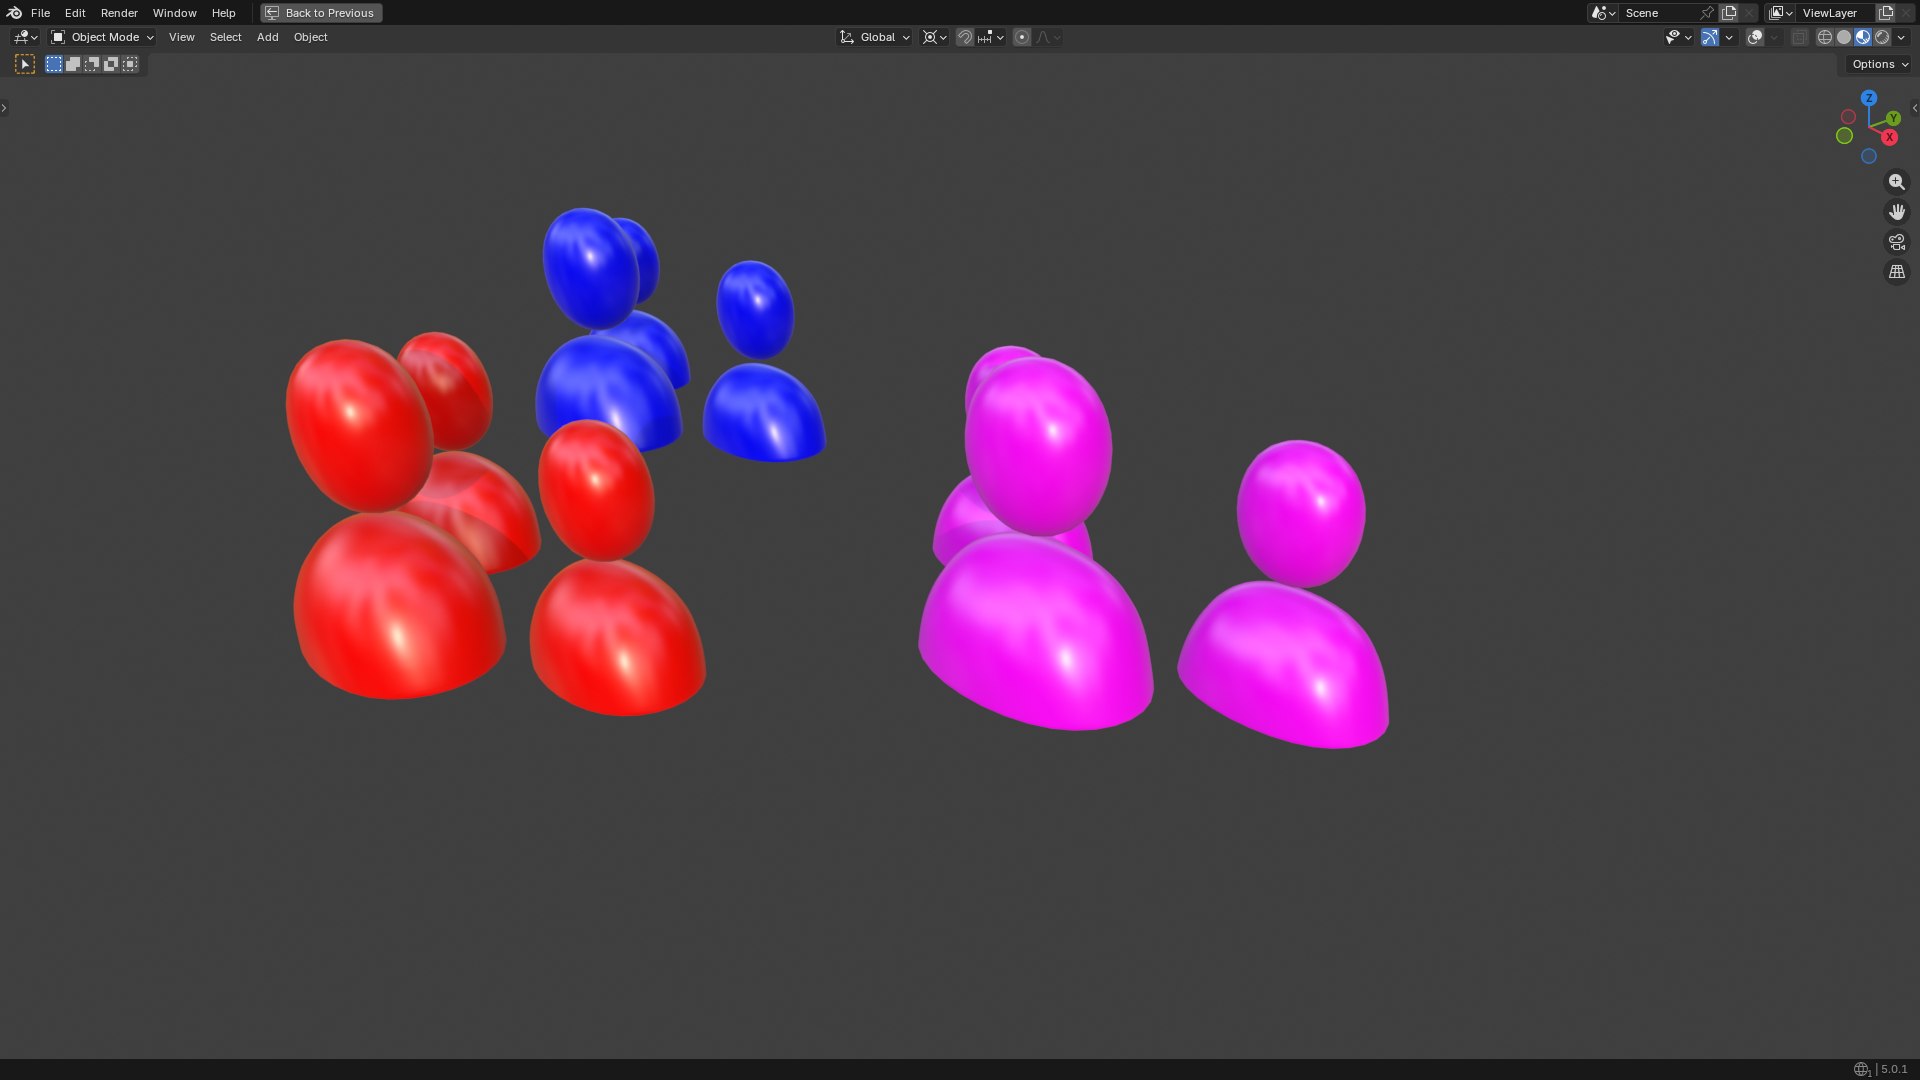This screenshot has width=1920, height=1080.
Task: Open the Edit menu
Action: click(x=75, y=13)
